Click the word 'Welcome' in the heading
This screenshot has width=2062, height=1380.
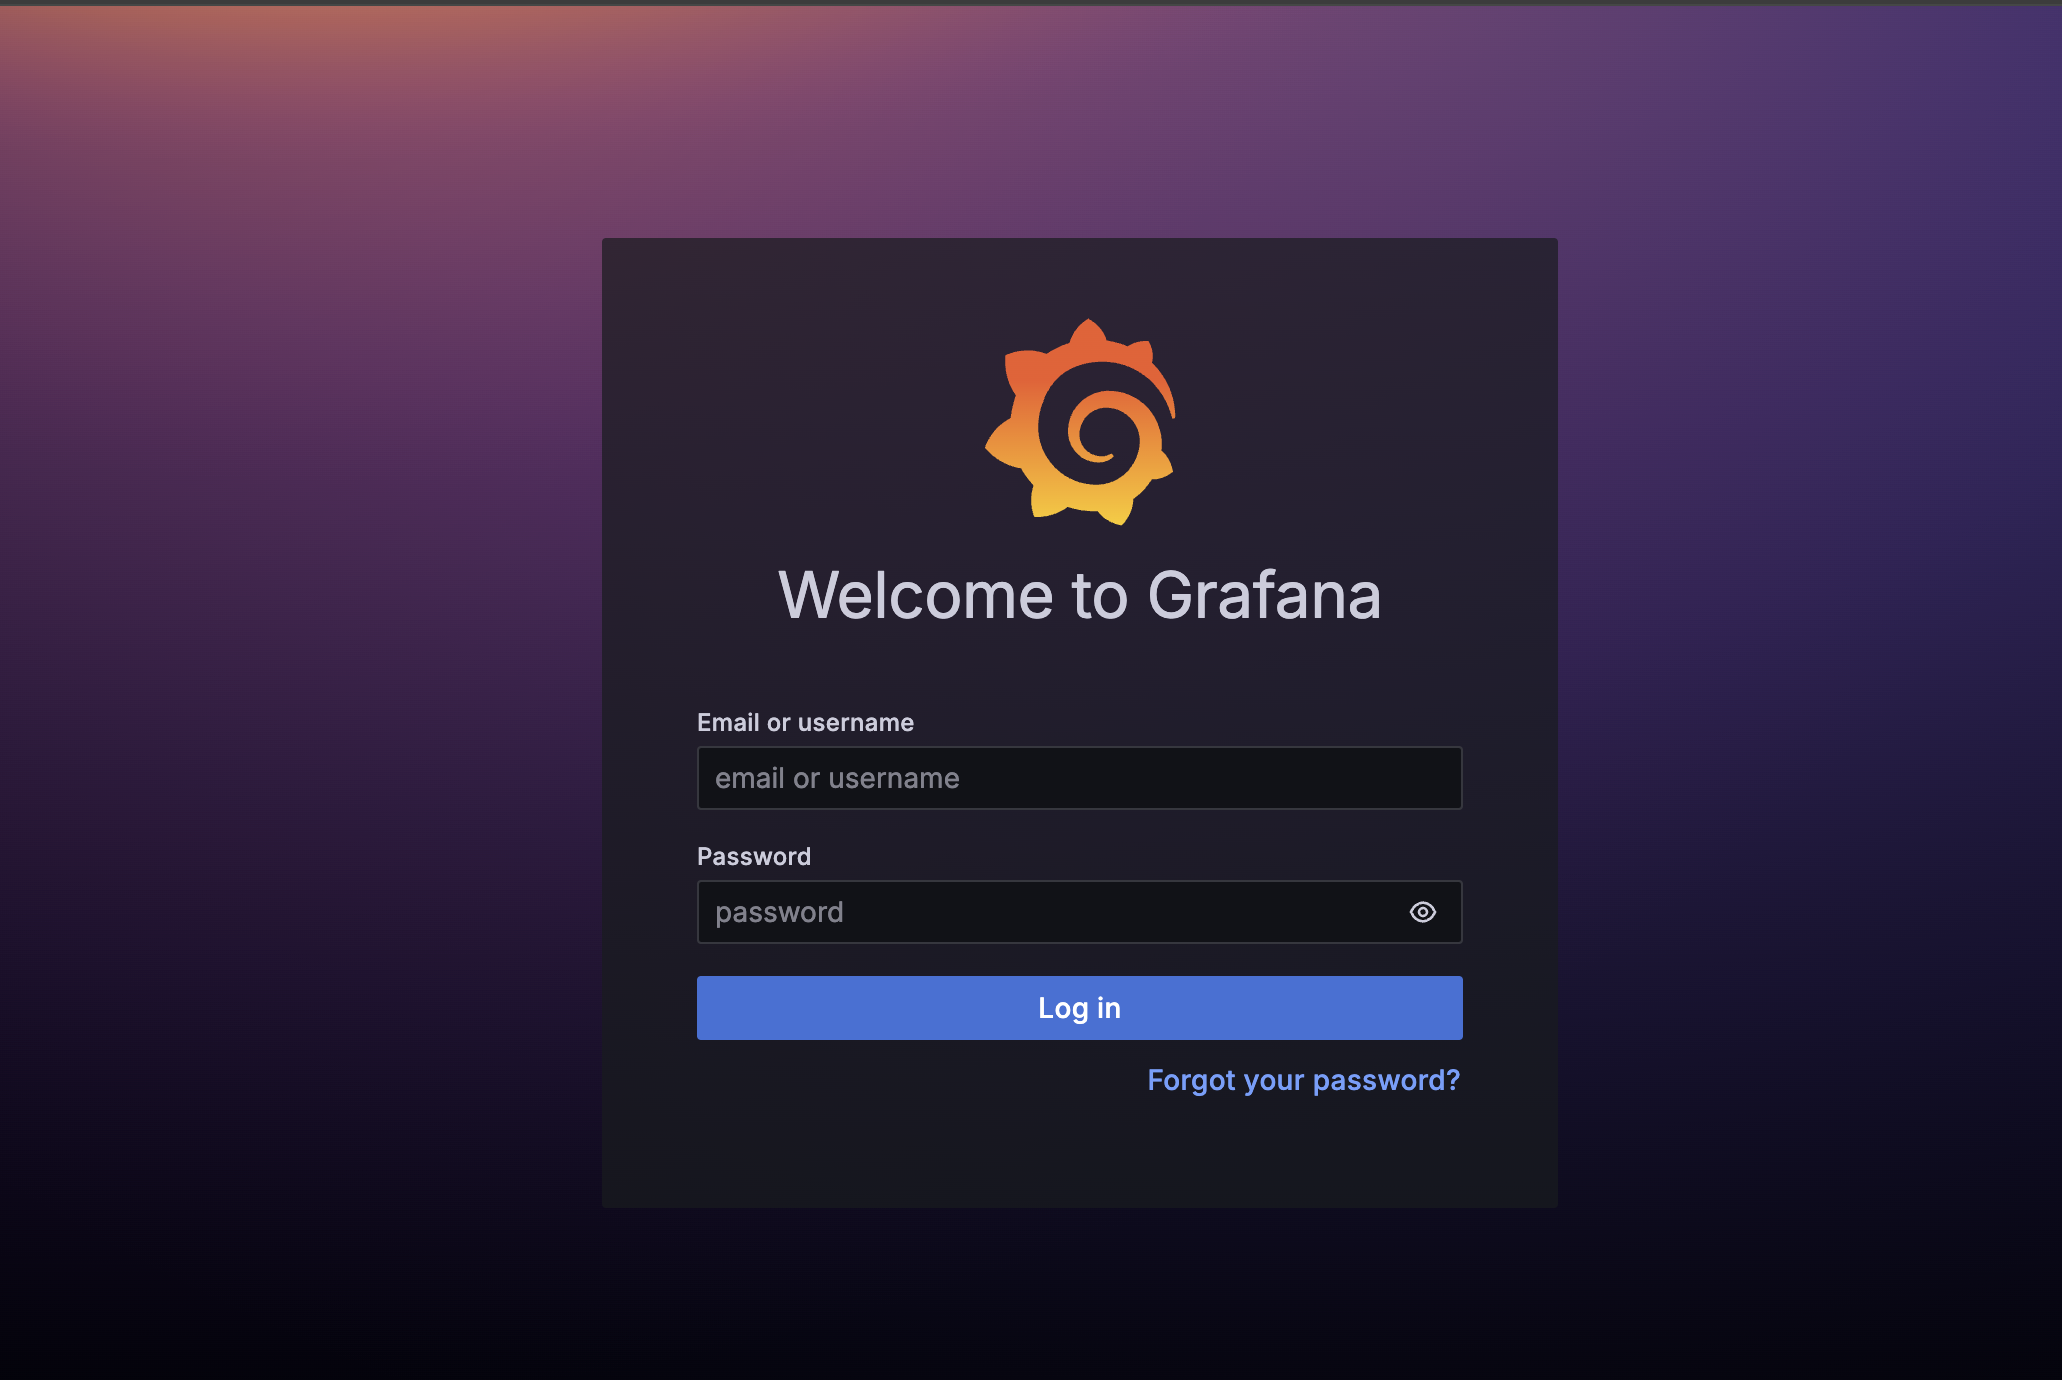915,595
